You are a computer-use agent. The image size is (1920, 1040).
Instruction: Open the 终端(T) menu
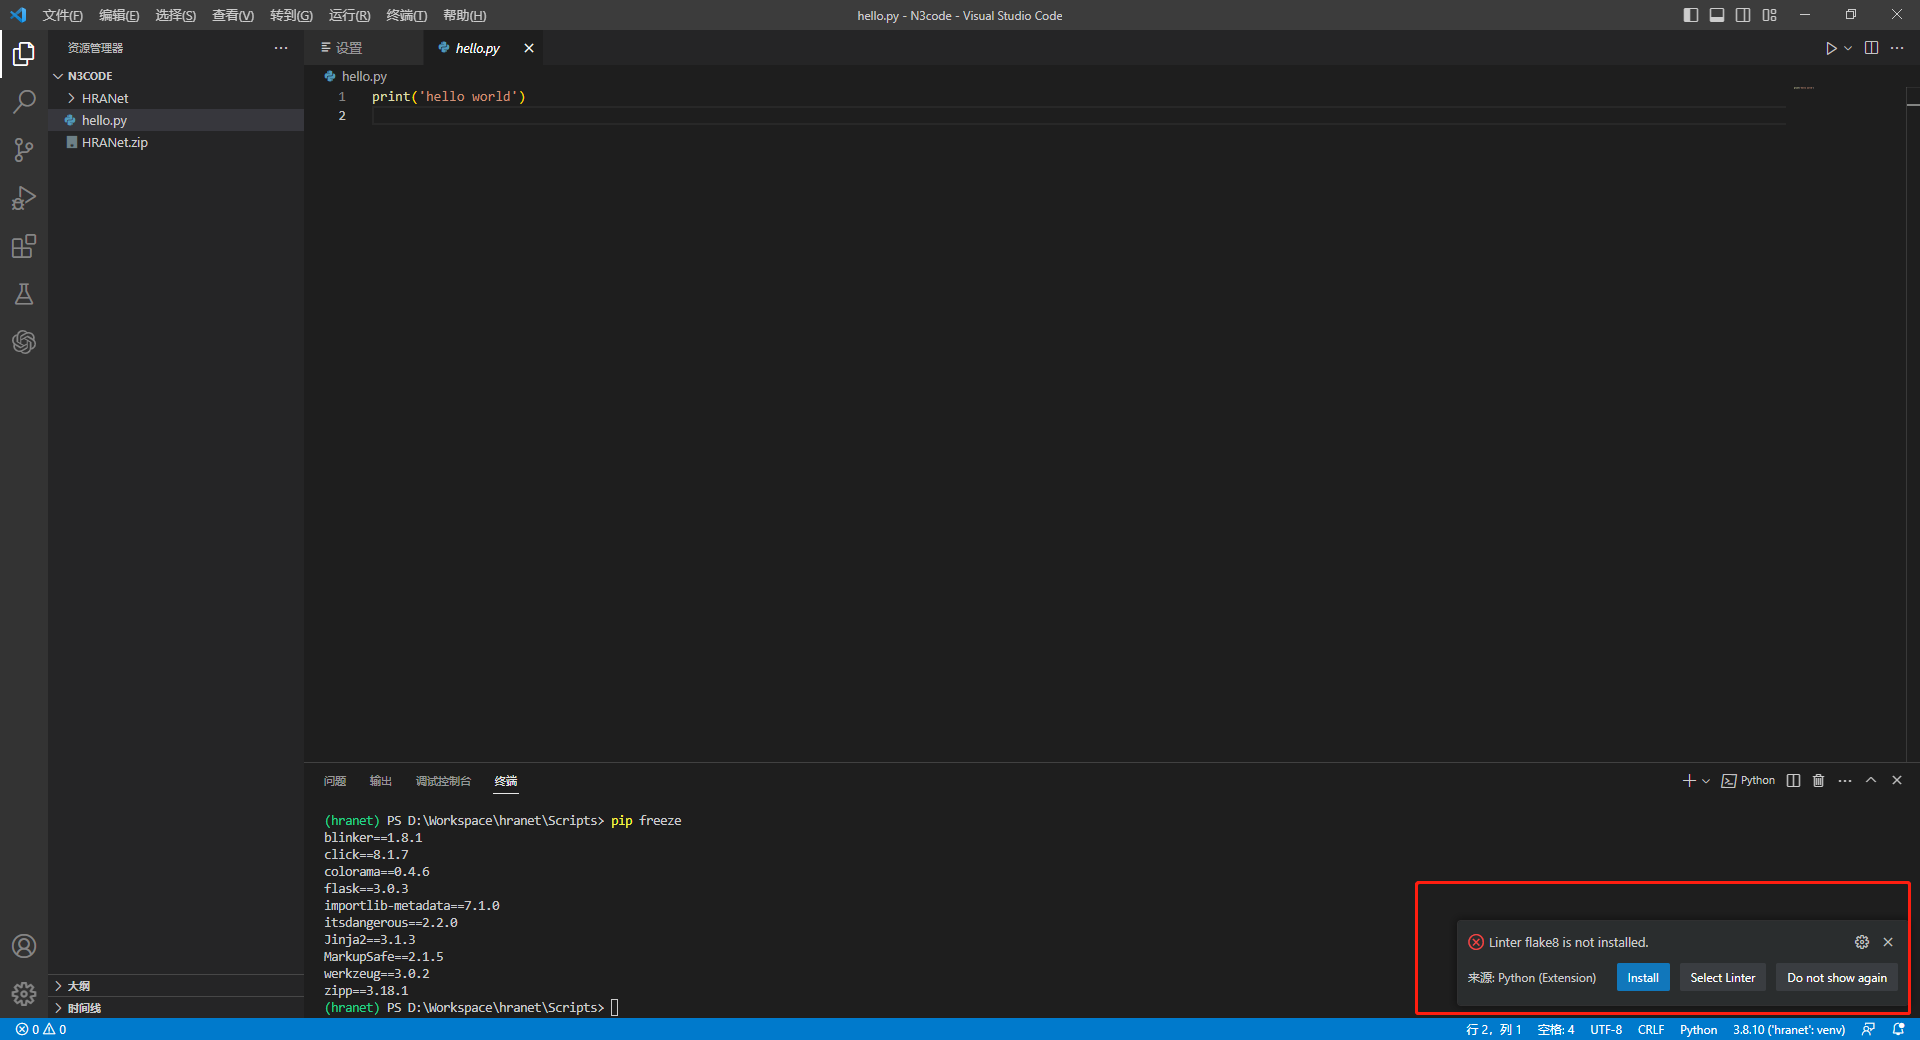406,15
